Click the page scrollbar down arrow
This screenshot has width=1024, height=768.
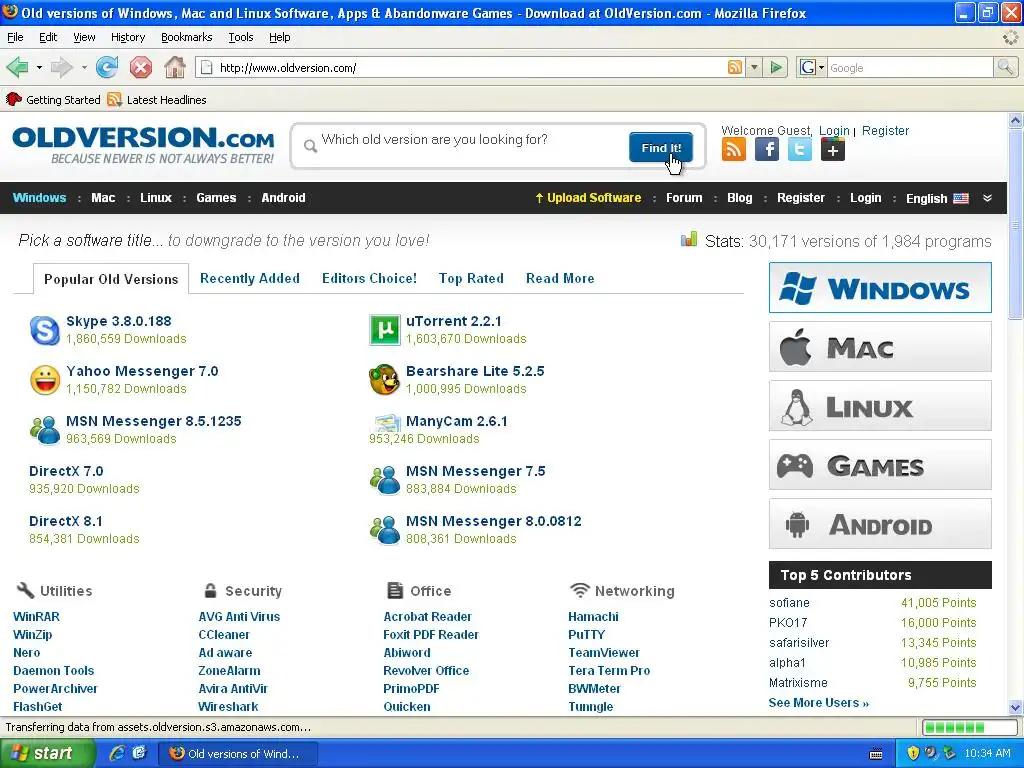tap(1015, 707)
